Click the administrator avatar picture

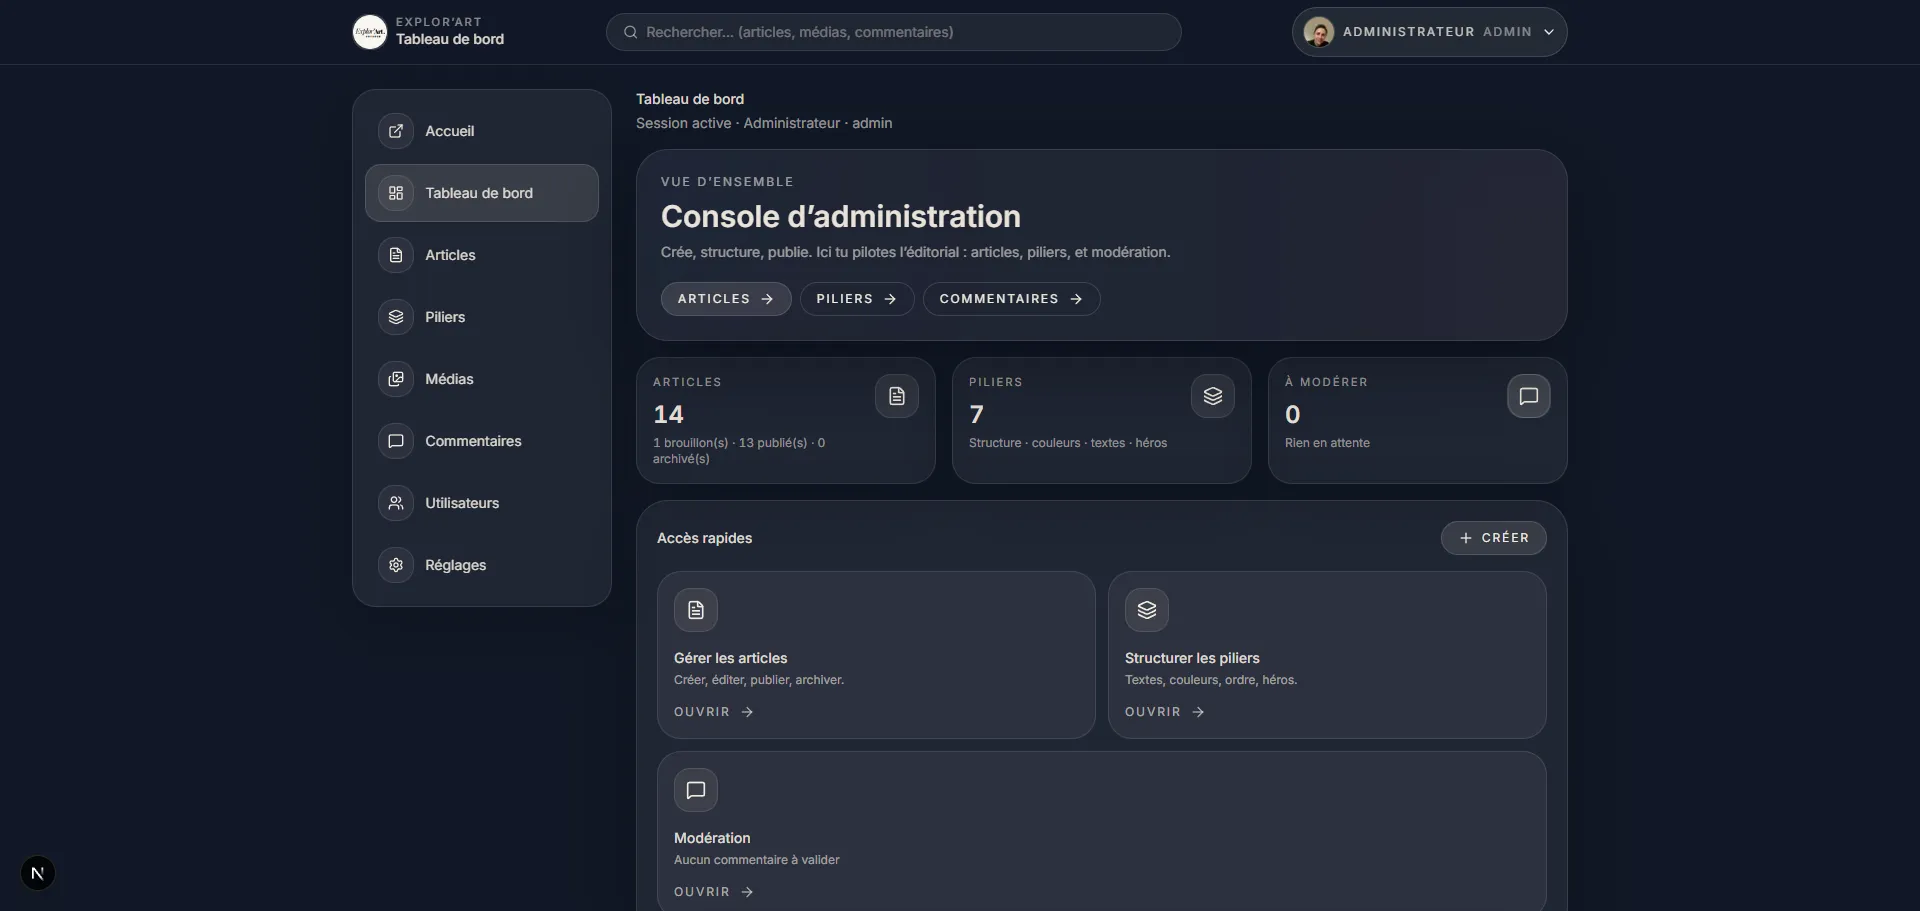click(x=1319, y=31)
